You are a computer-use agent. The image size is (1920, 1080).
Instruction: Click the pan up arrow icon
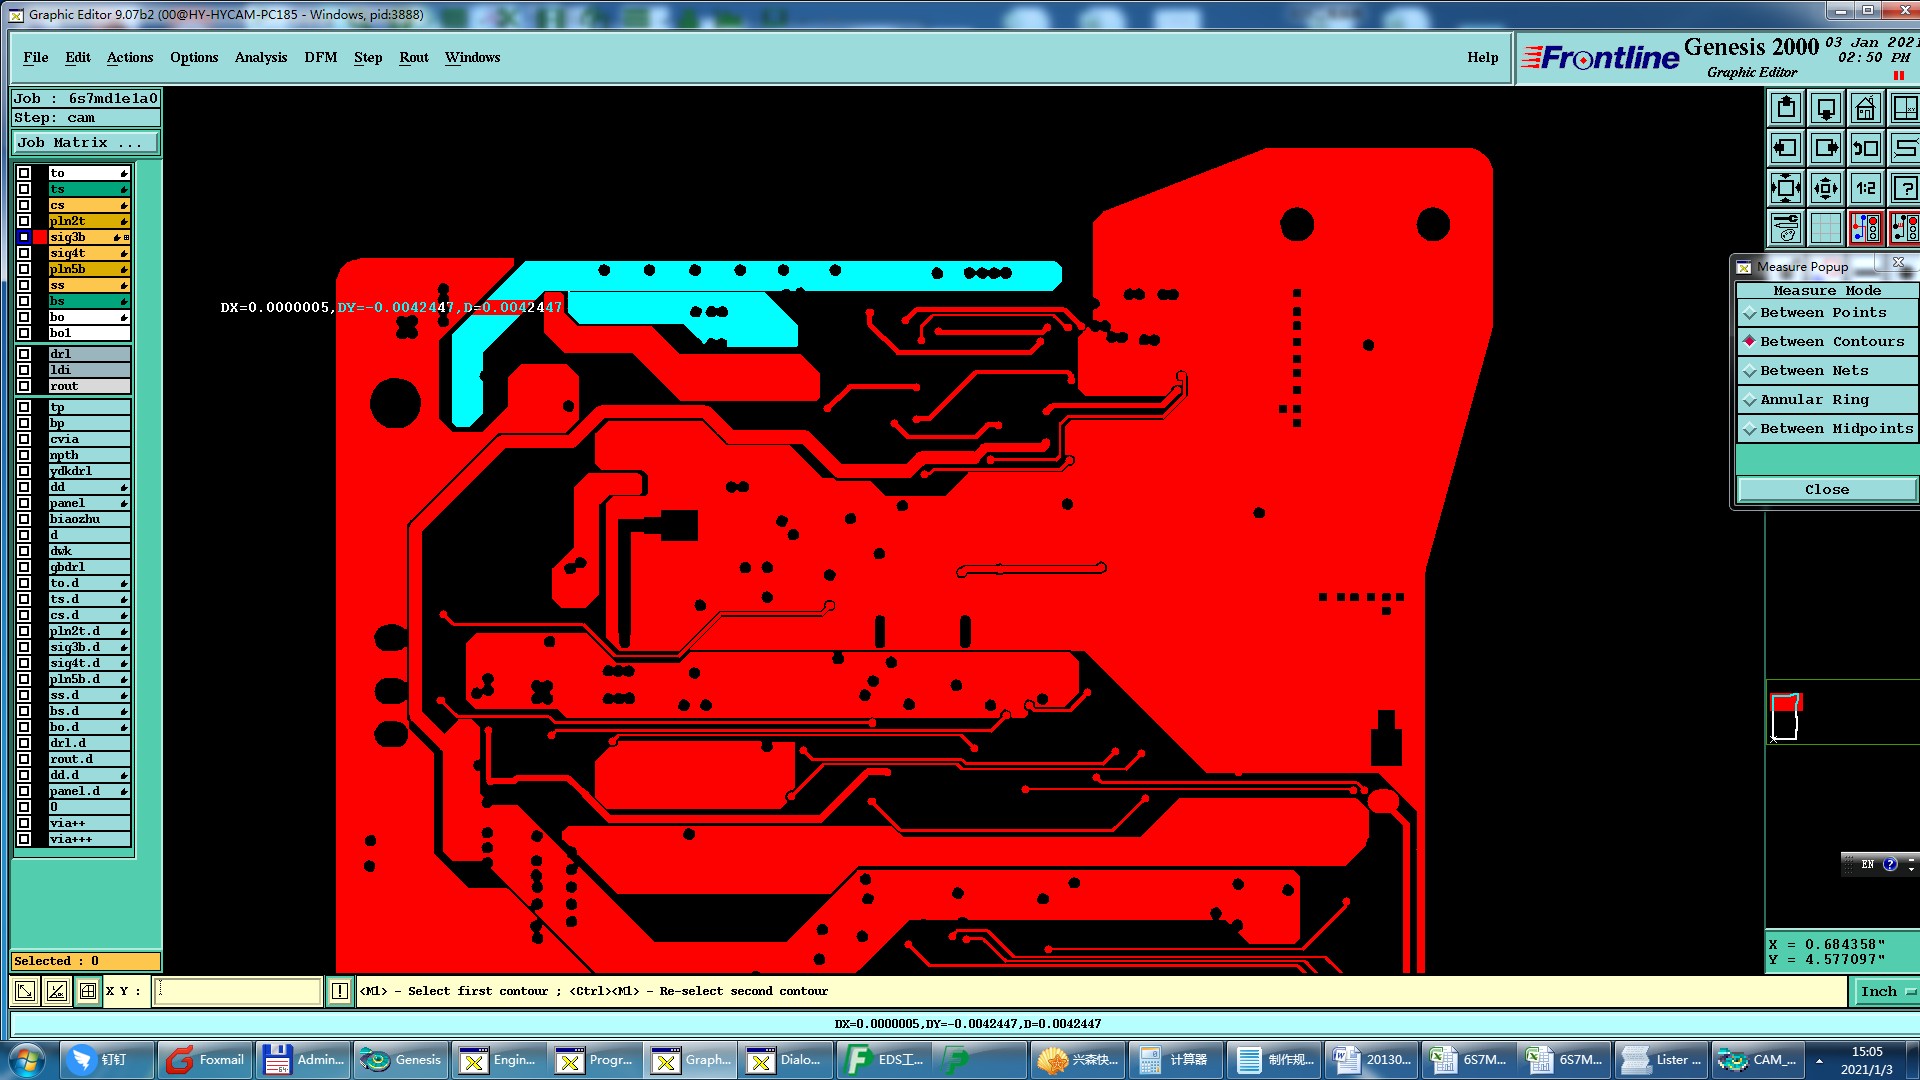click(1786, 108)
